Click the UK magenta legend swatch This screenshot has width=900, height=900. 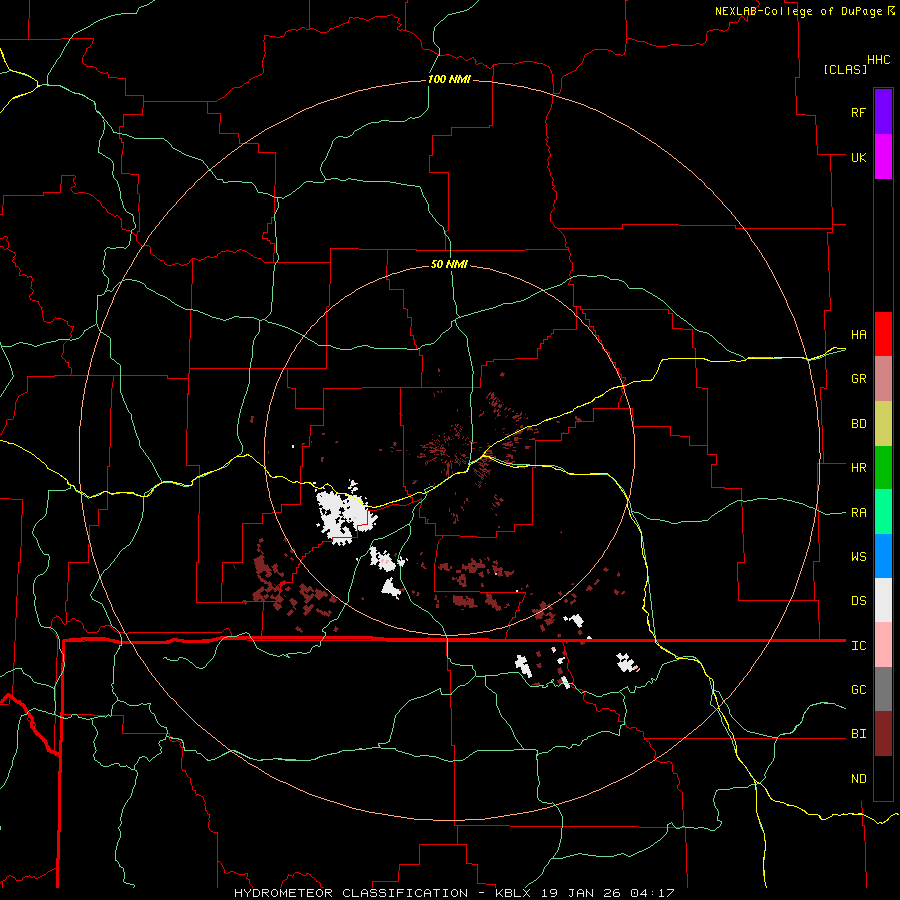[x=883, y=157]
